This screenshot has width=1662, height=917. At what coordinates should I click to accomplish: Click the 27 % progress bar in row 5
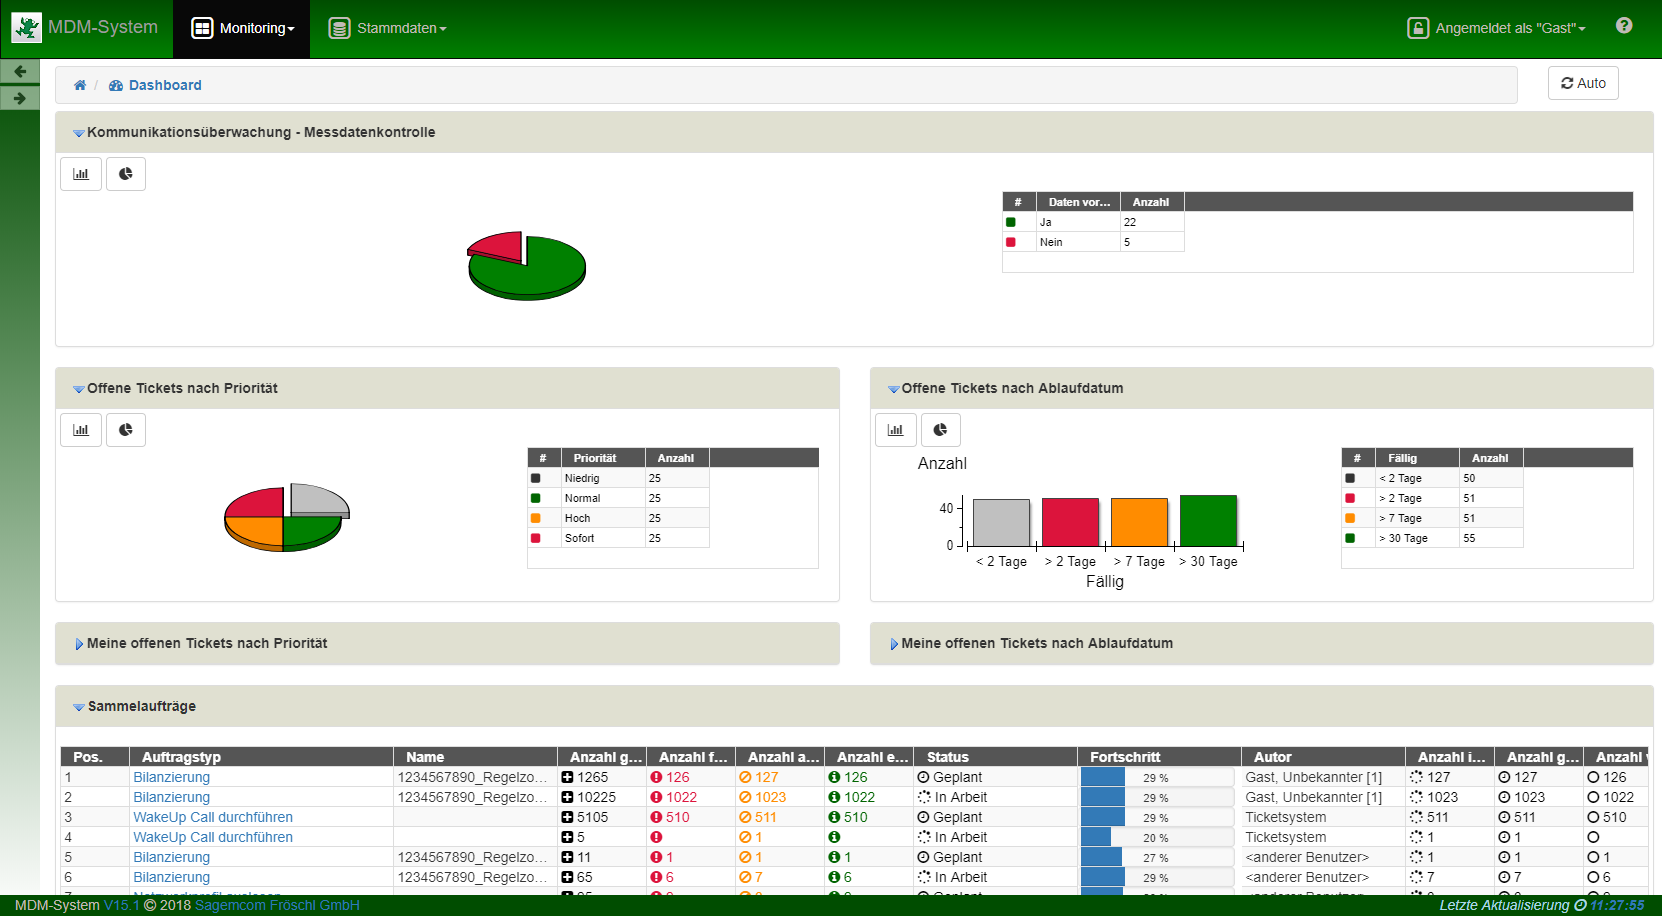pyautogui.click(x=1157, y=857)
